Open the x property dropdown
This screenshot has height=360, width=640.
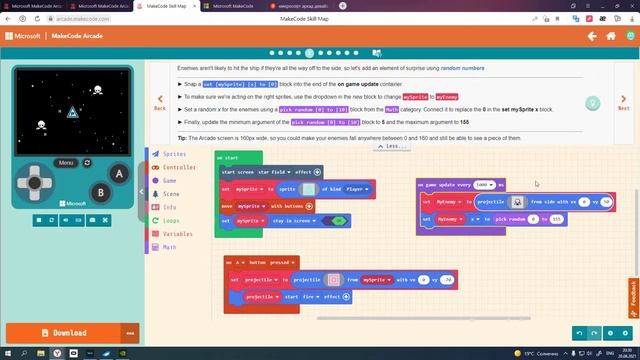point(475,219)
